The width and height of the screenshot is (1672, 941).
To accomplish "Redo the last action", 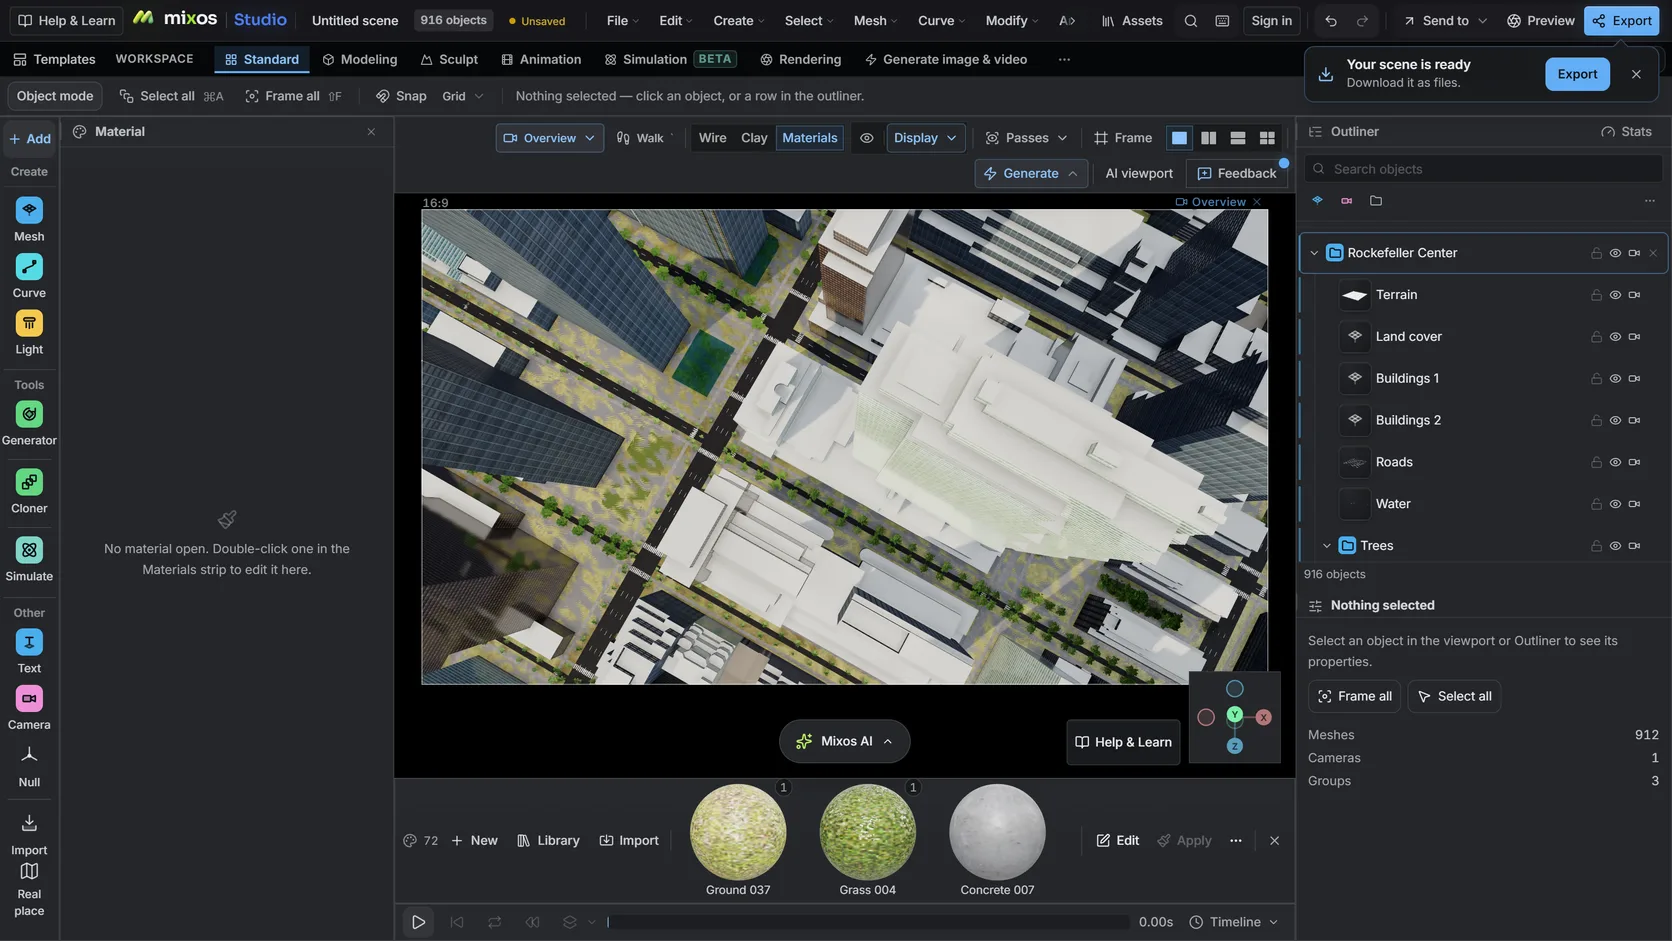I will (x=1362, y=21).
